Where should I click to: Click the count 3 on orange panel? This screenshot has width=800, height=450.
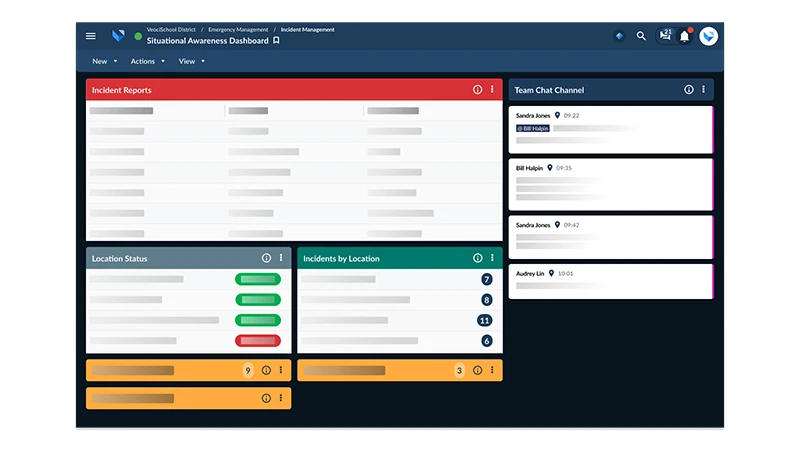tap(459, 370)
